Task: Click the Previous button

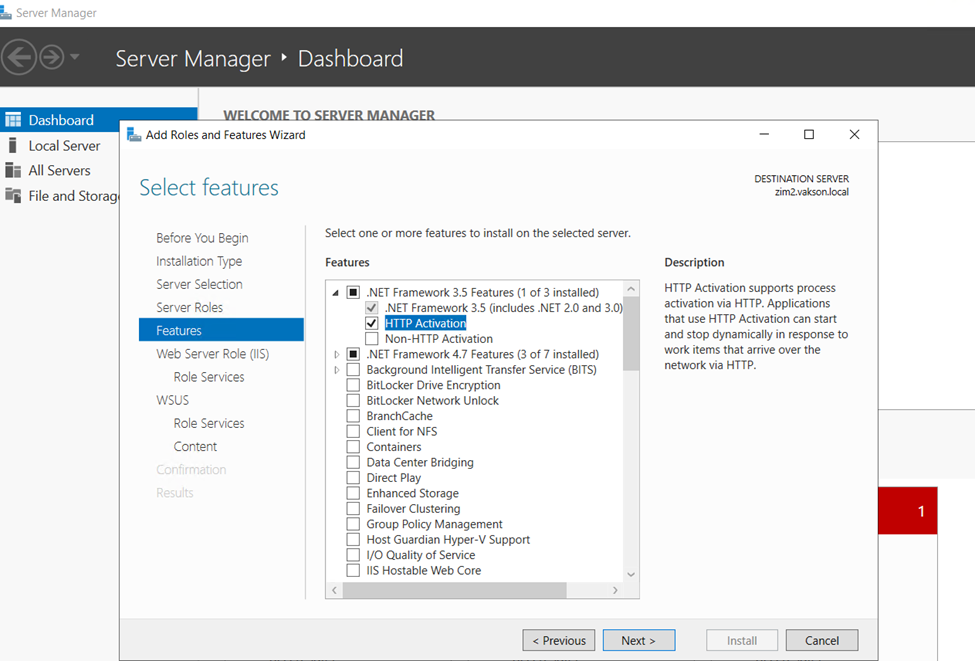Action: 558,641
